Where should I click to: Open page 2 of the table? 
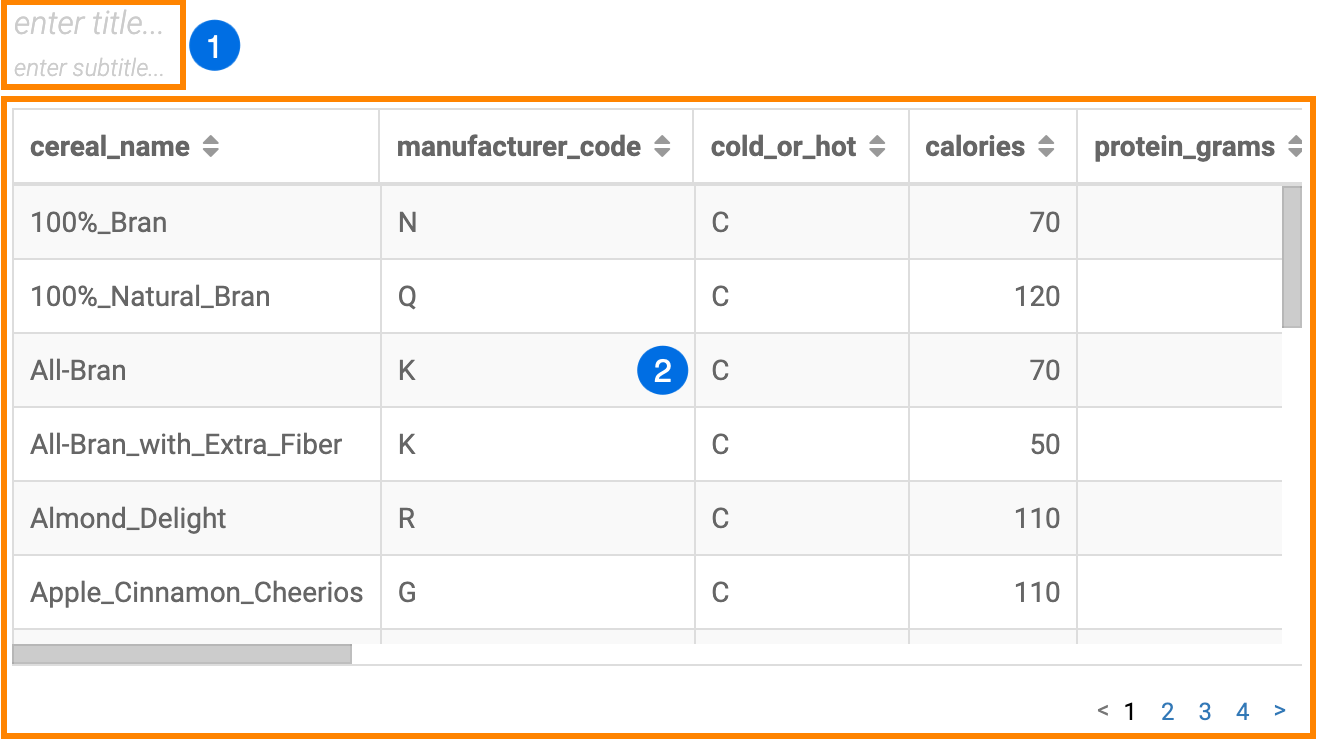tap(1167, 711)
